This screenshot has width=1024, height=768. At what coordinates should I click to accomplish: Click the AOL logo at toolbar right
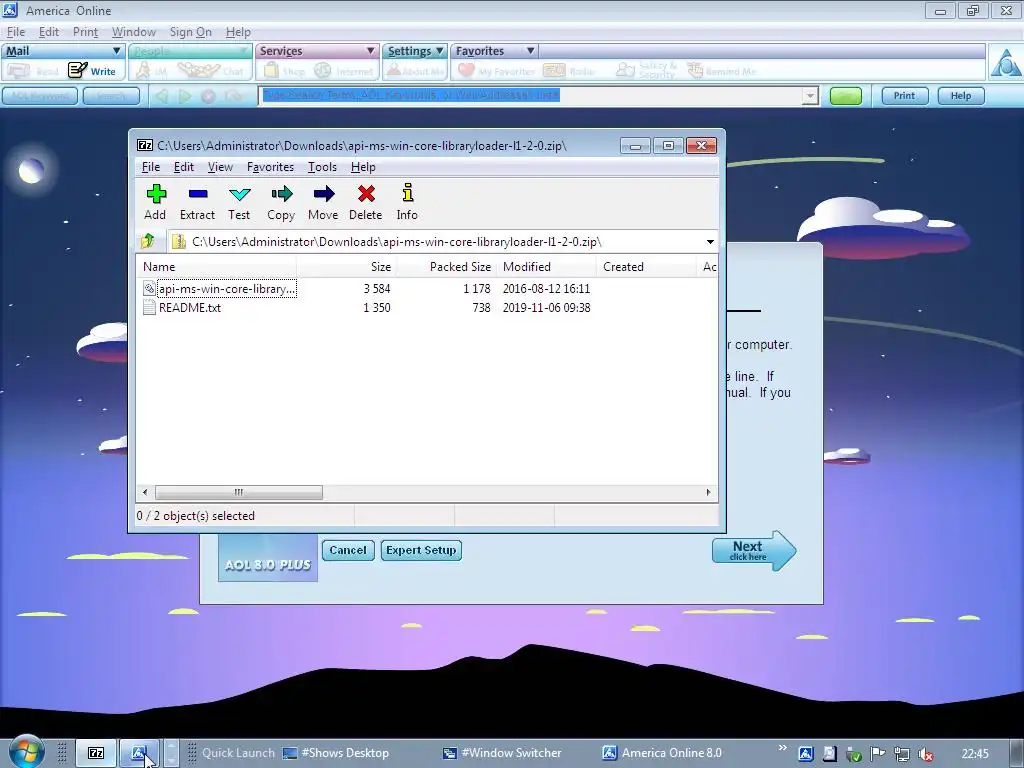[x=1005, y=62]
